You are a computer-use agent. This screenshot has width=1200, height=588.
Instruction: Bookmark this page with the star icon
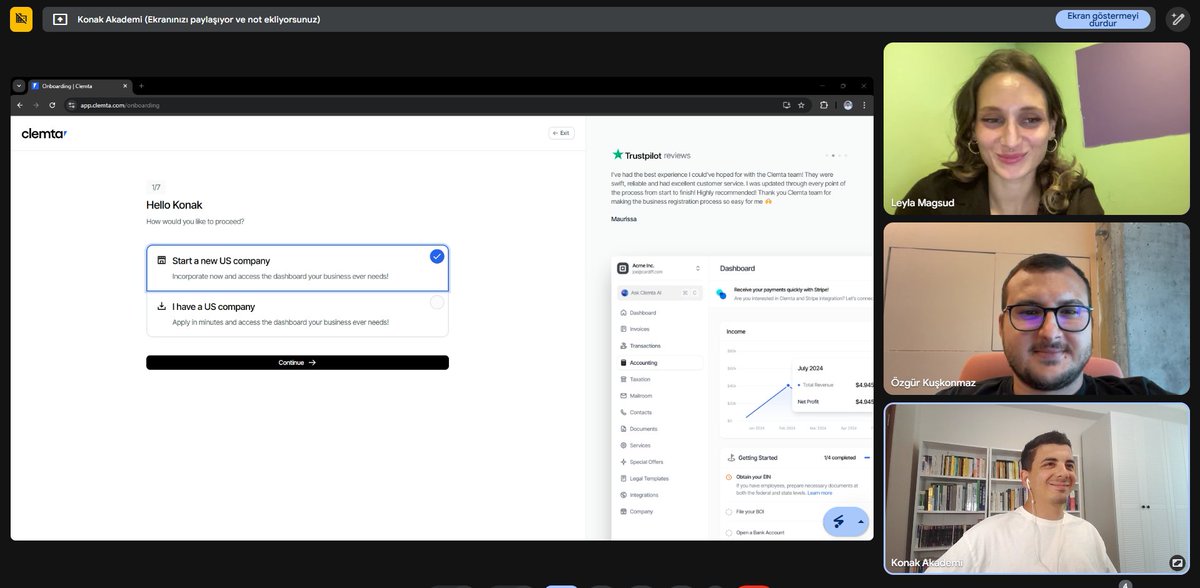pos(801,105)
